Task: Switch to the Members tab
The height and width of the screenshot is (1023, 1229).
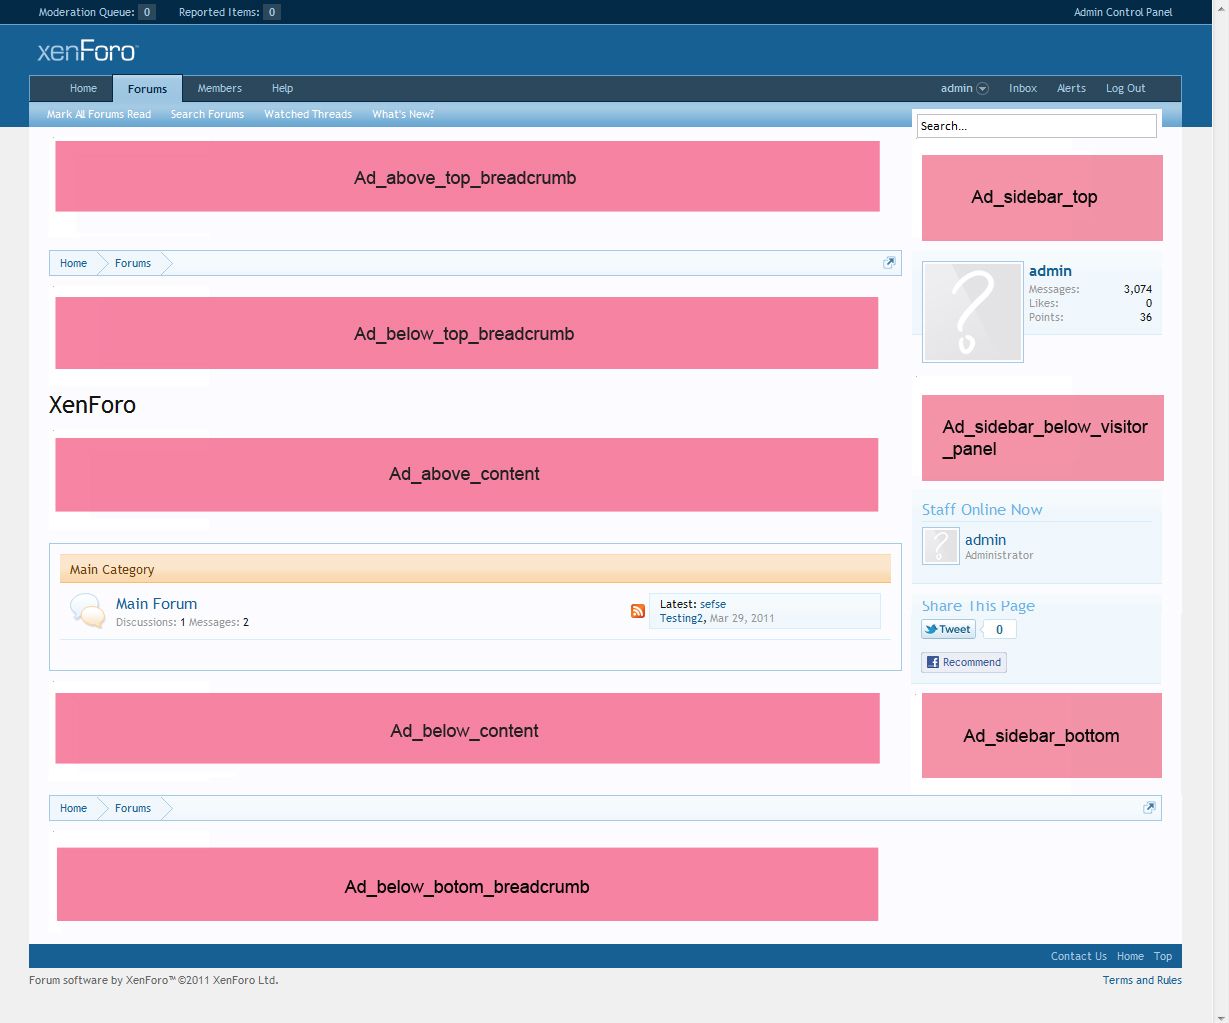Action: pyautogui.click(x=219, y=88)
